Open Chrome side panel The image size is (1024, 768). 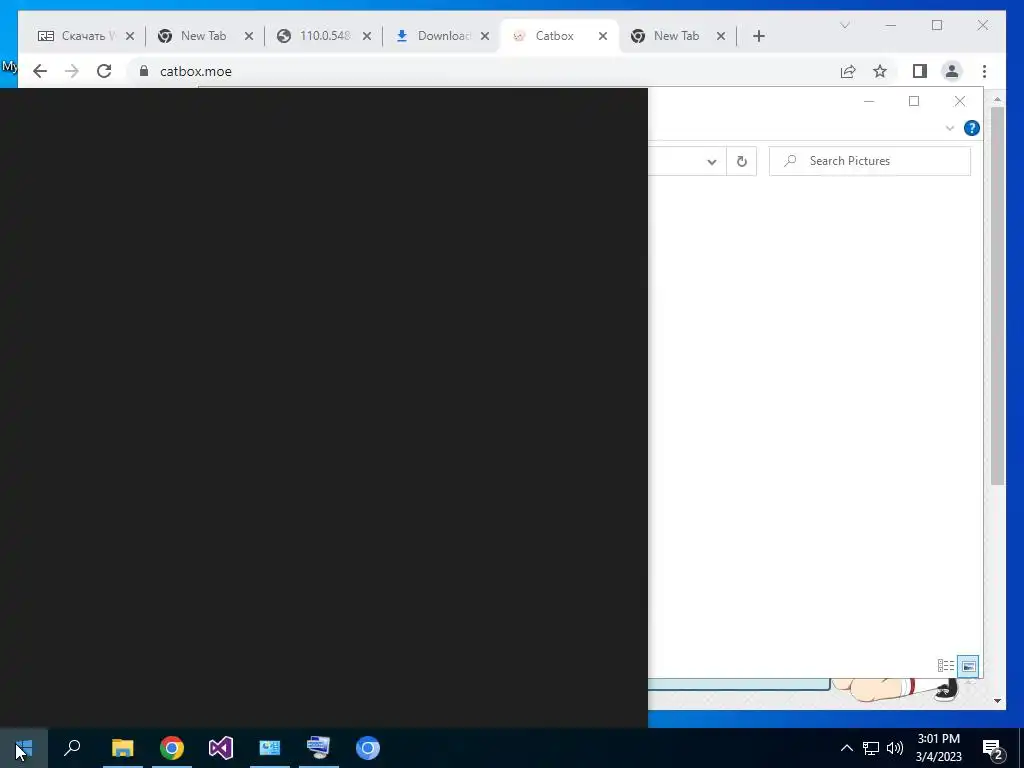point(920,71)
